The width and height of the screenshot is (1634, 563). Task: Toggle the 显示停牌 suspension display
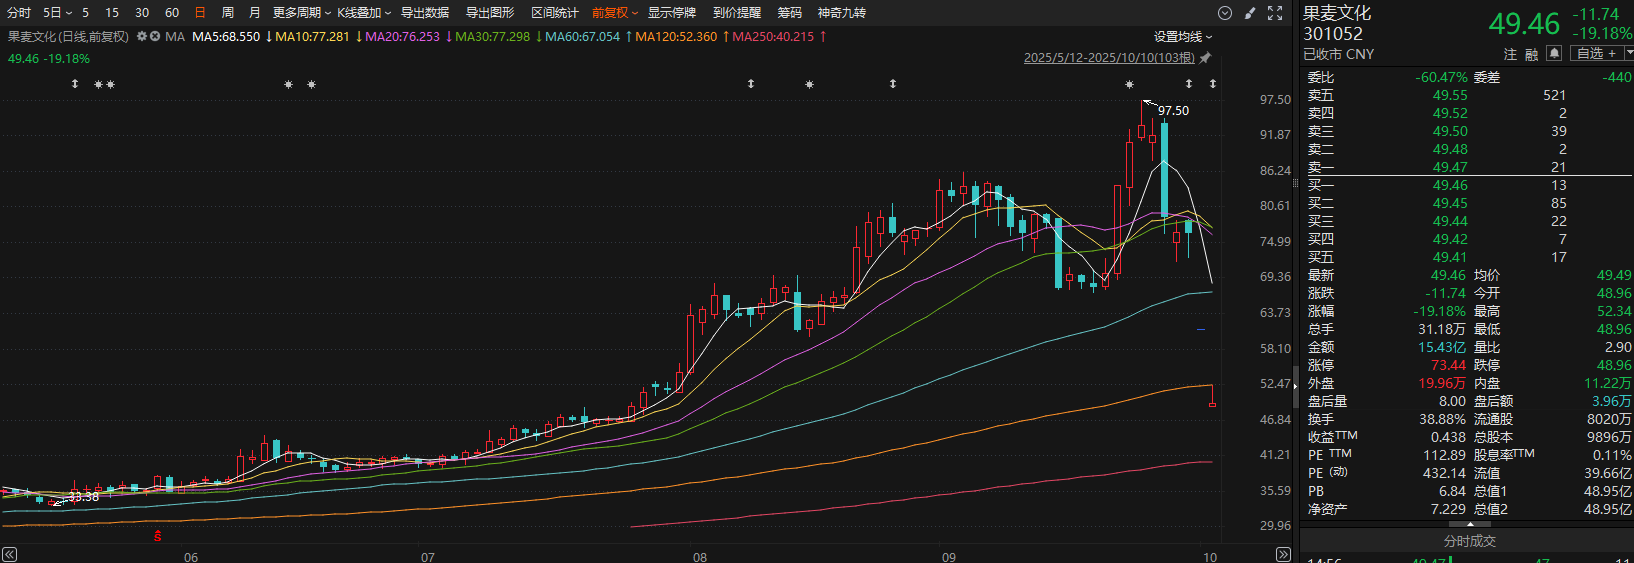[x=671, y=13]
